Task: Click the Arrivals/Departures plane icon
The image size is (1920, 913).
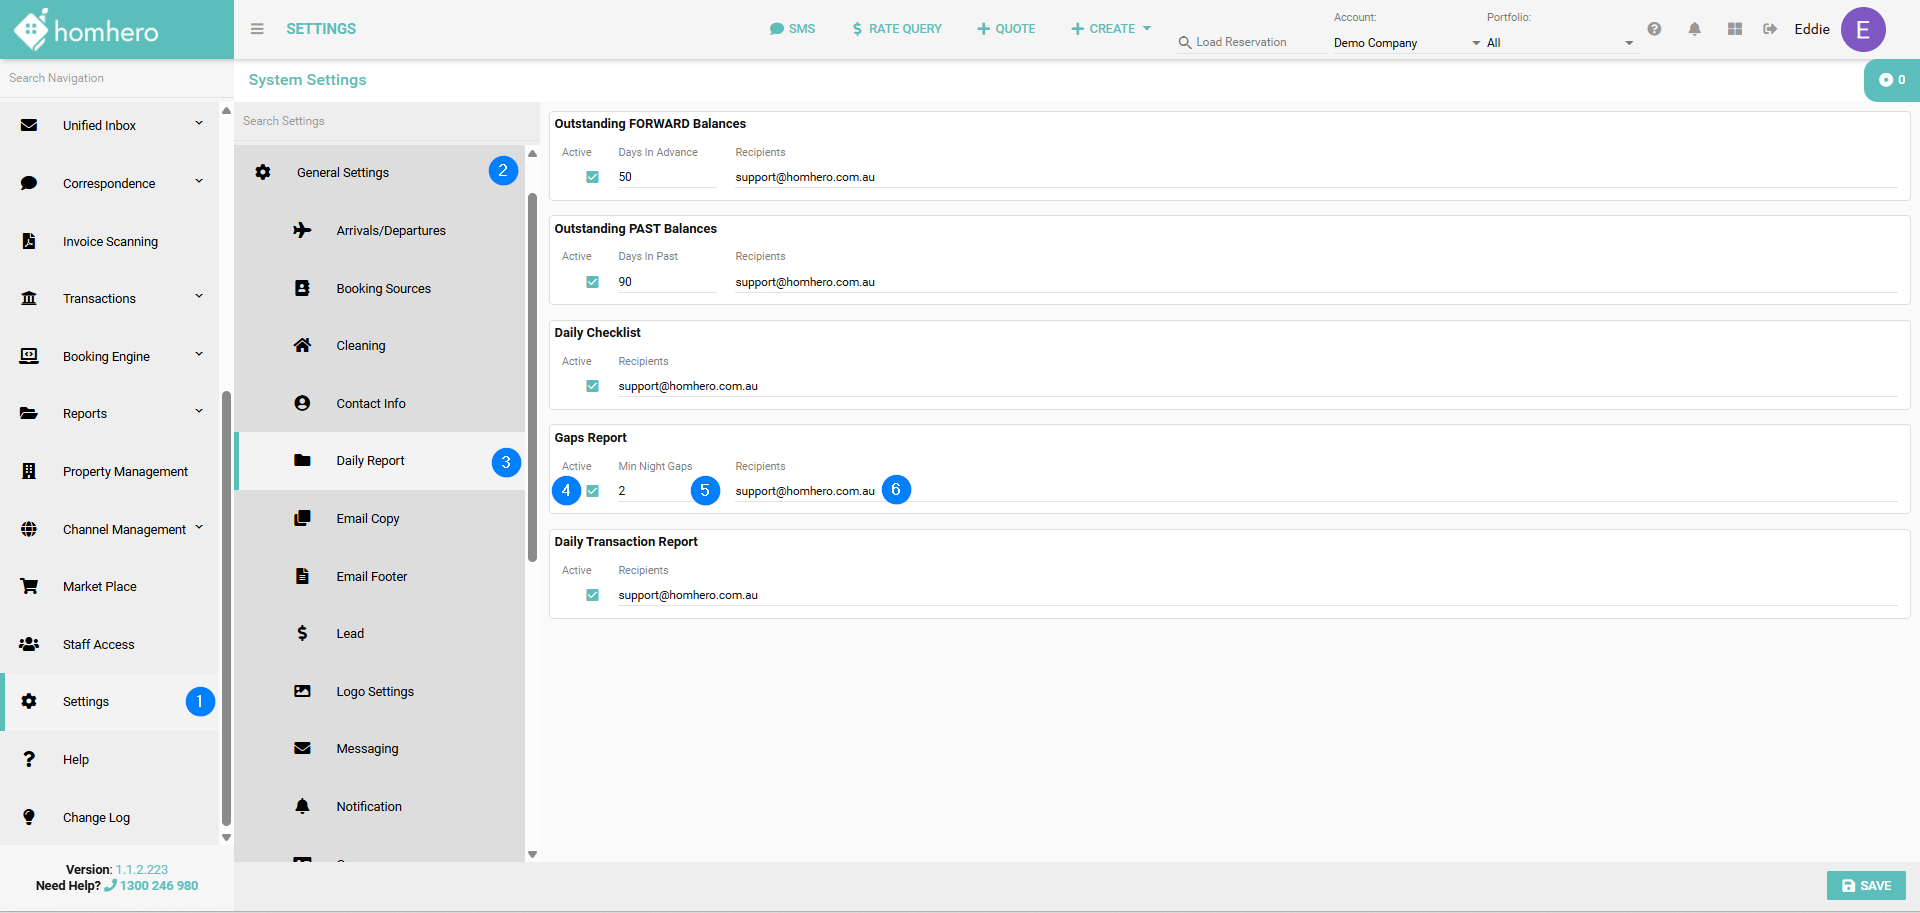Action: [x=302, y=231]
